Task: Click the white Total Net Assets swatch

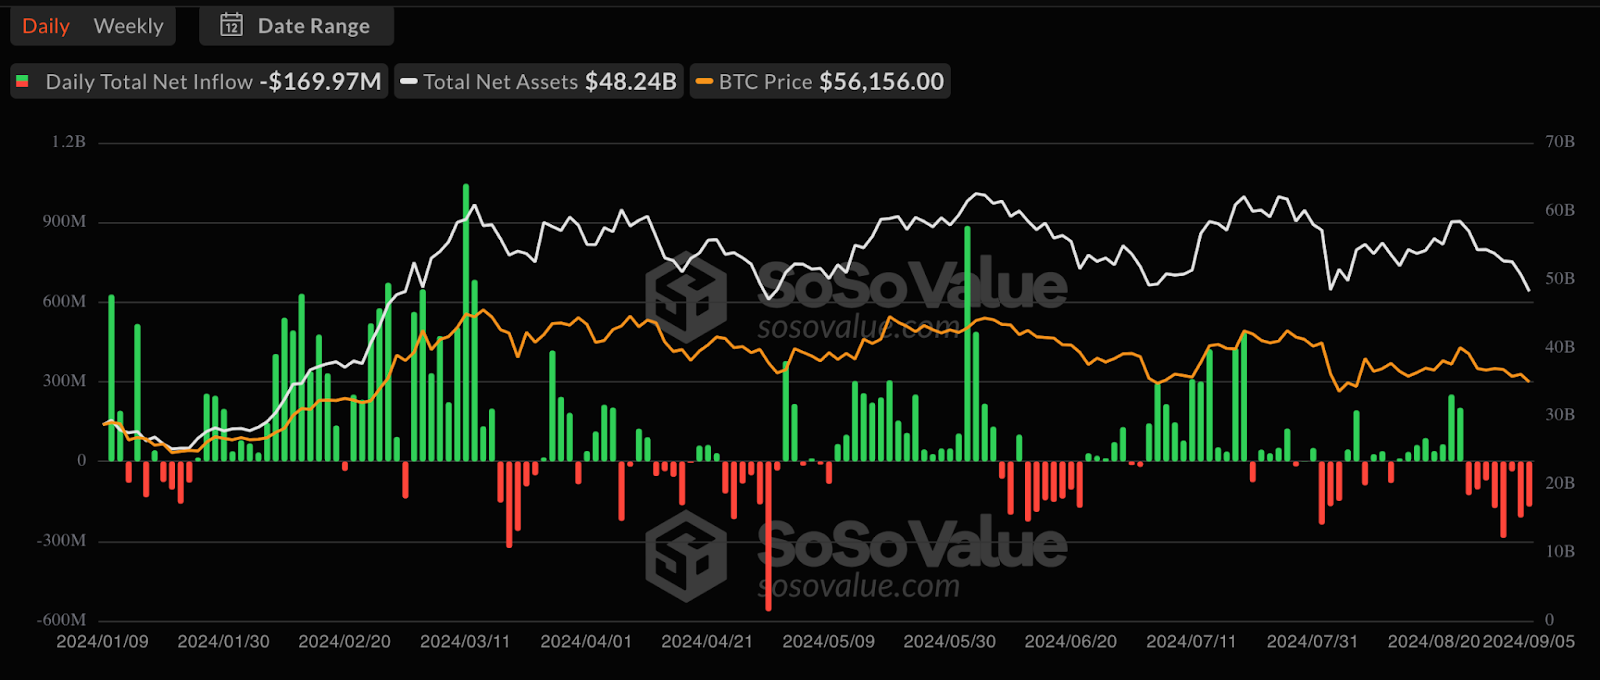Action: tap(409, 82)
